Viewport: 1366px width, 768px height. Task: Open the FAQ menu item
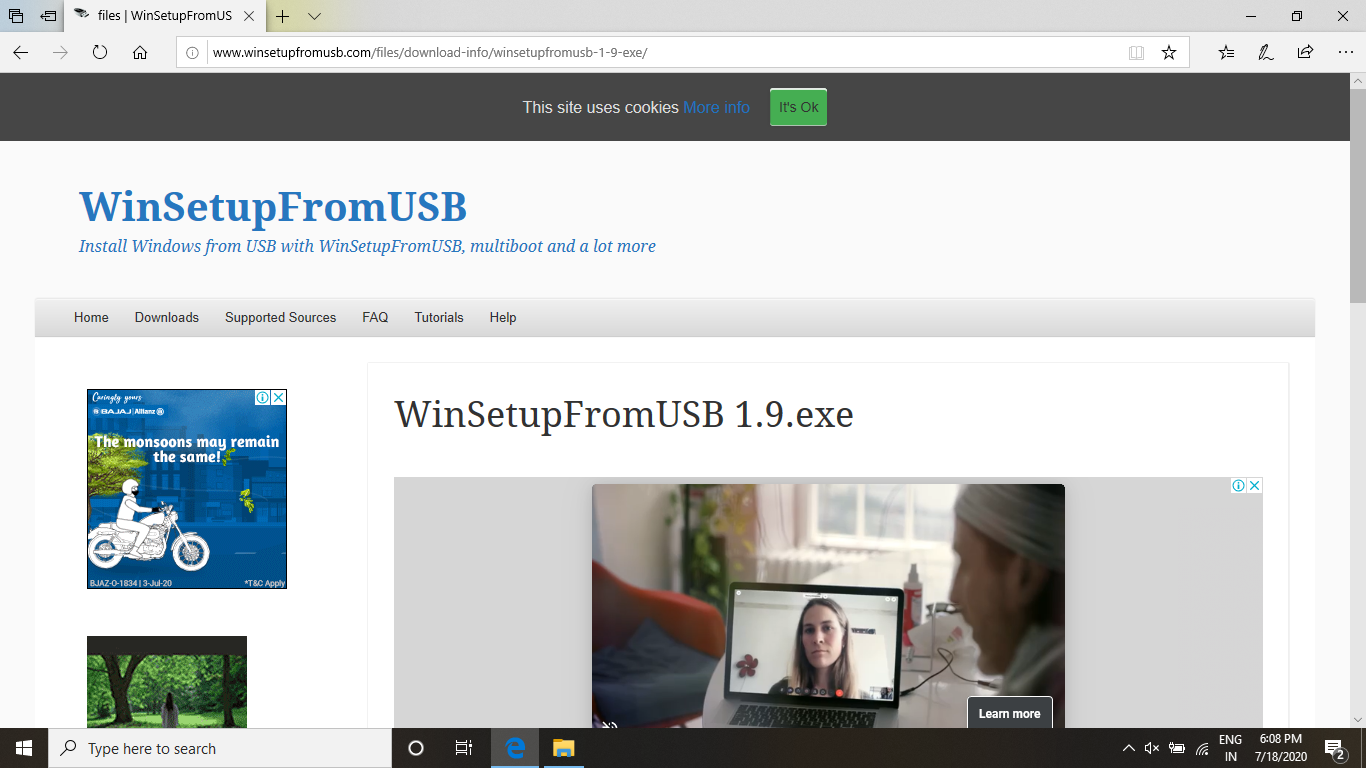(375, 317)
